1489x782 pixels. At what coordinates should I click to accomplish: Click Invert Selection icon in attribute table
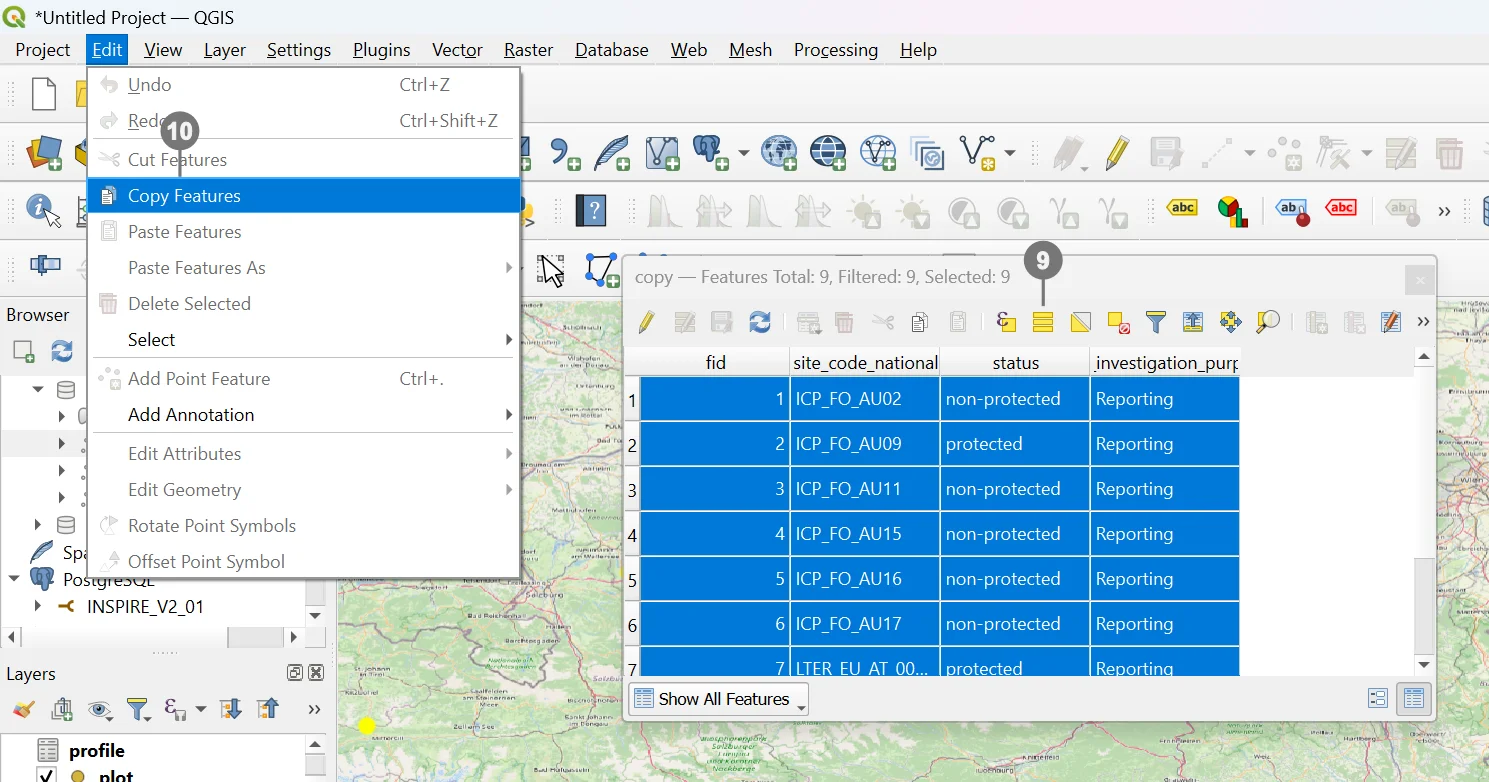[x=1080, y=322]
